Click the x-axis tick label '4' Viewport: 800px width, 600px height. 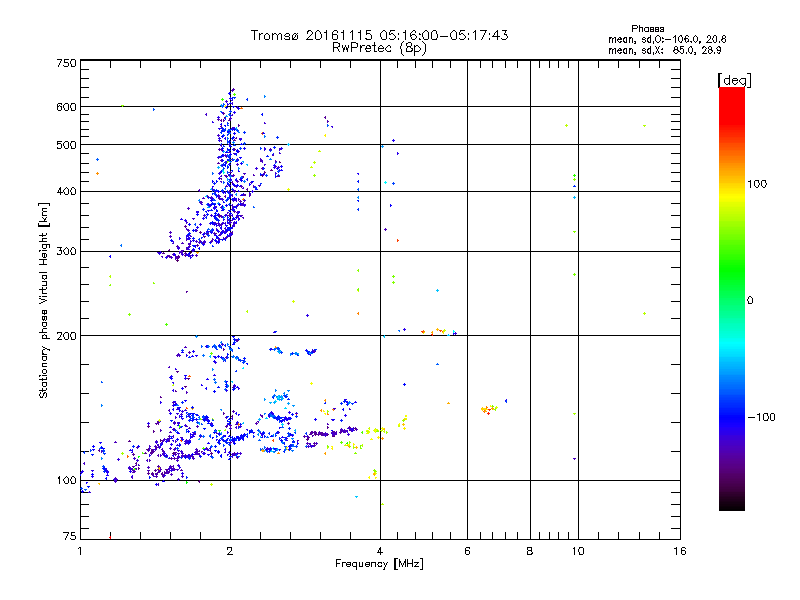tap(380, 551)
